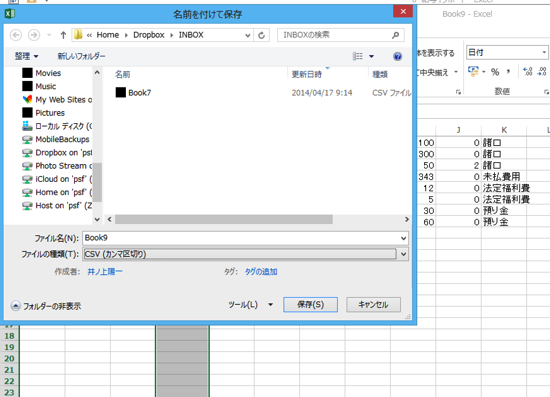The width and height of the screenshot is (550, 397).
Task: Click Excel cell containing 未払費用
Action: click(x=504, y=176)
